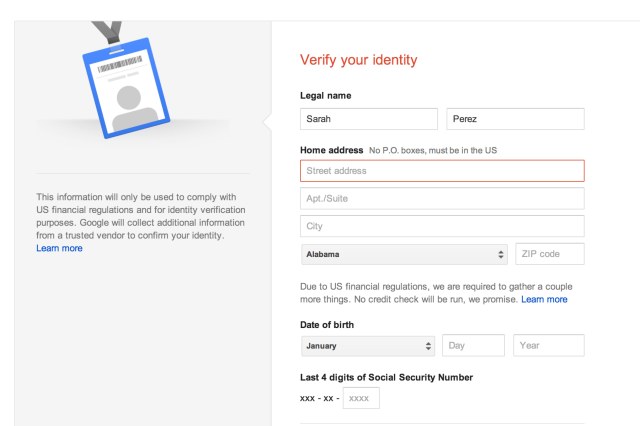This screenshot has width=640, height=426.
Task: Click the ID badge illustration
Action: (129, 87)
